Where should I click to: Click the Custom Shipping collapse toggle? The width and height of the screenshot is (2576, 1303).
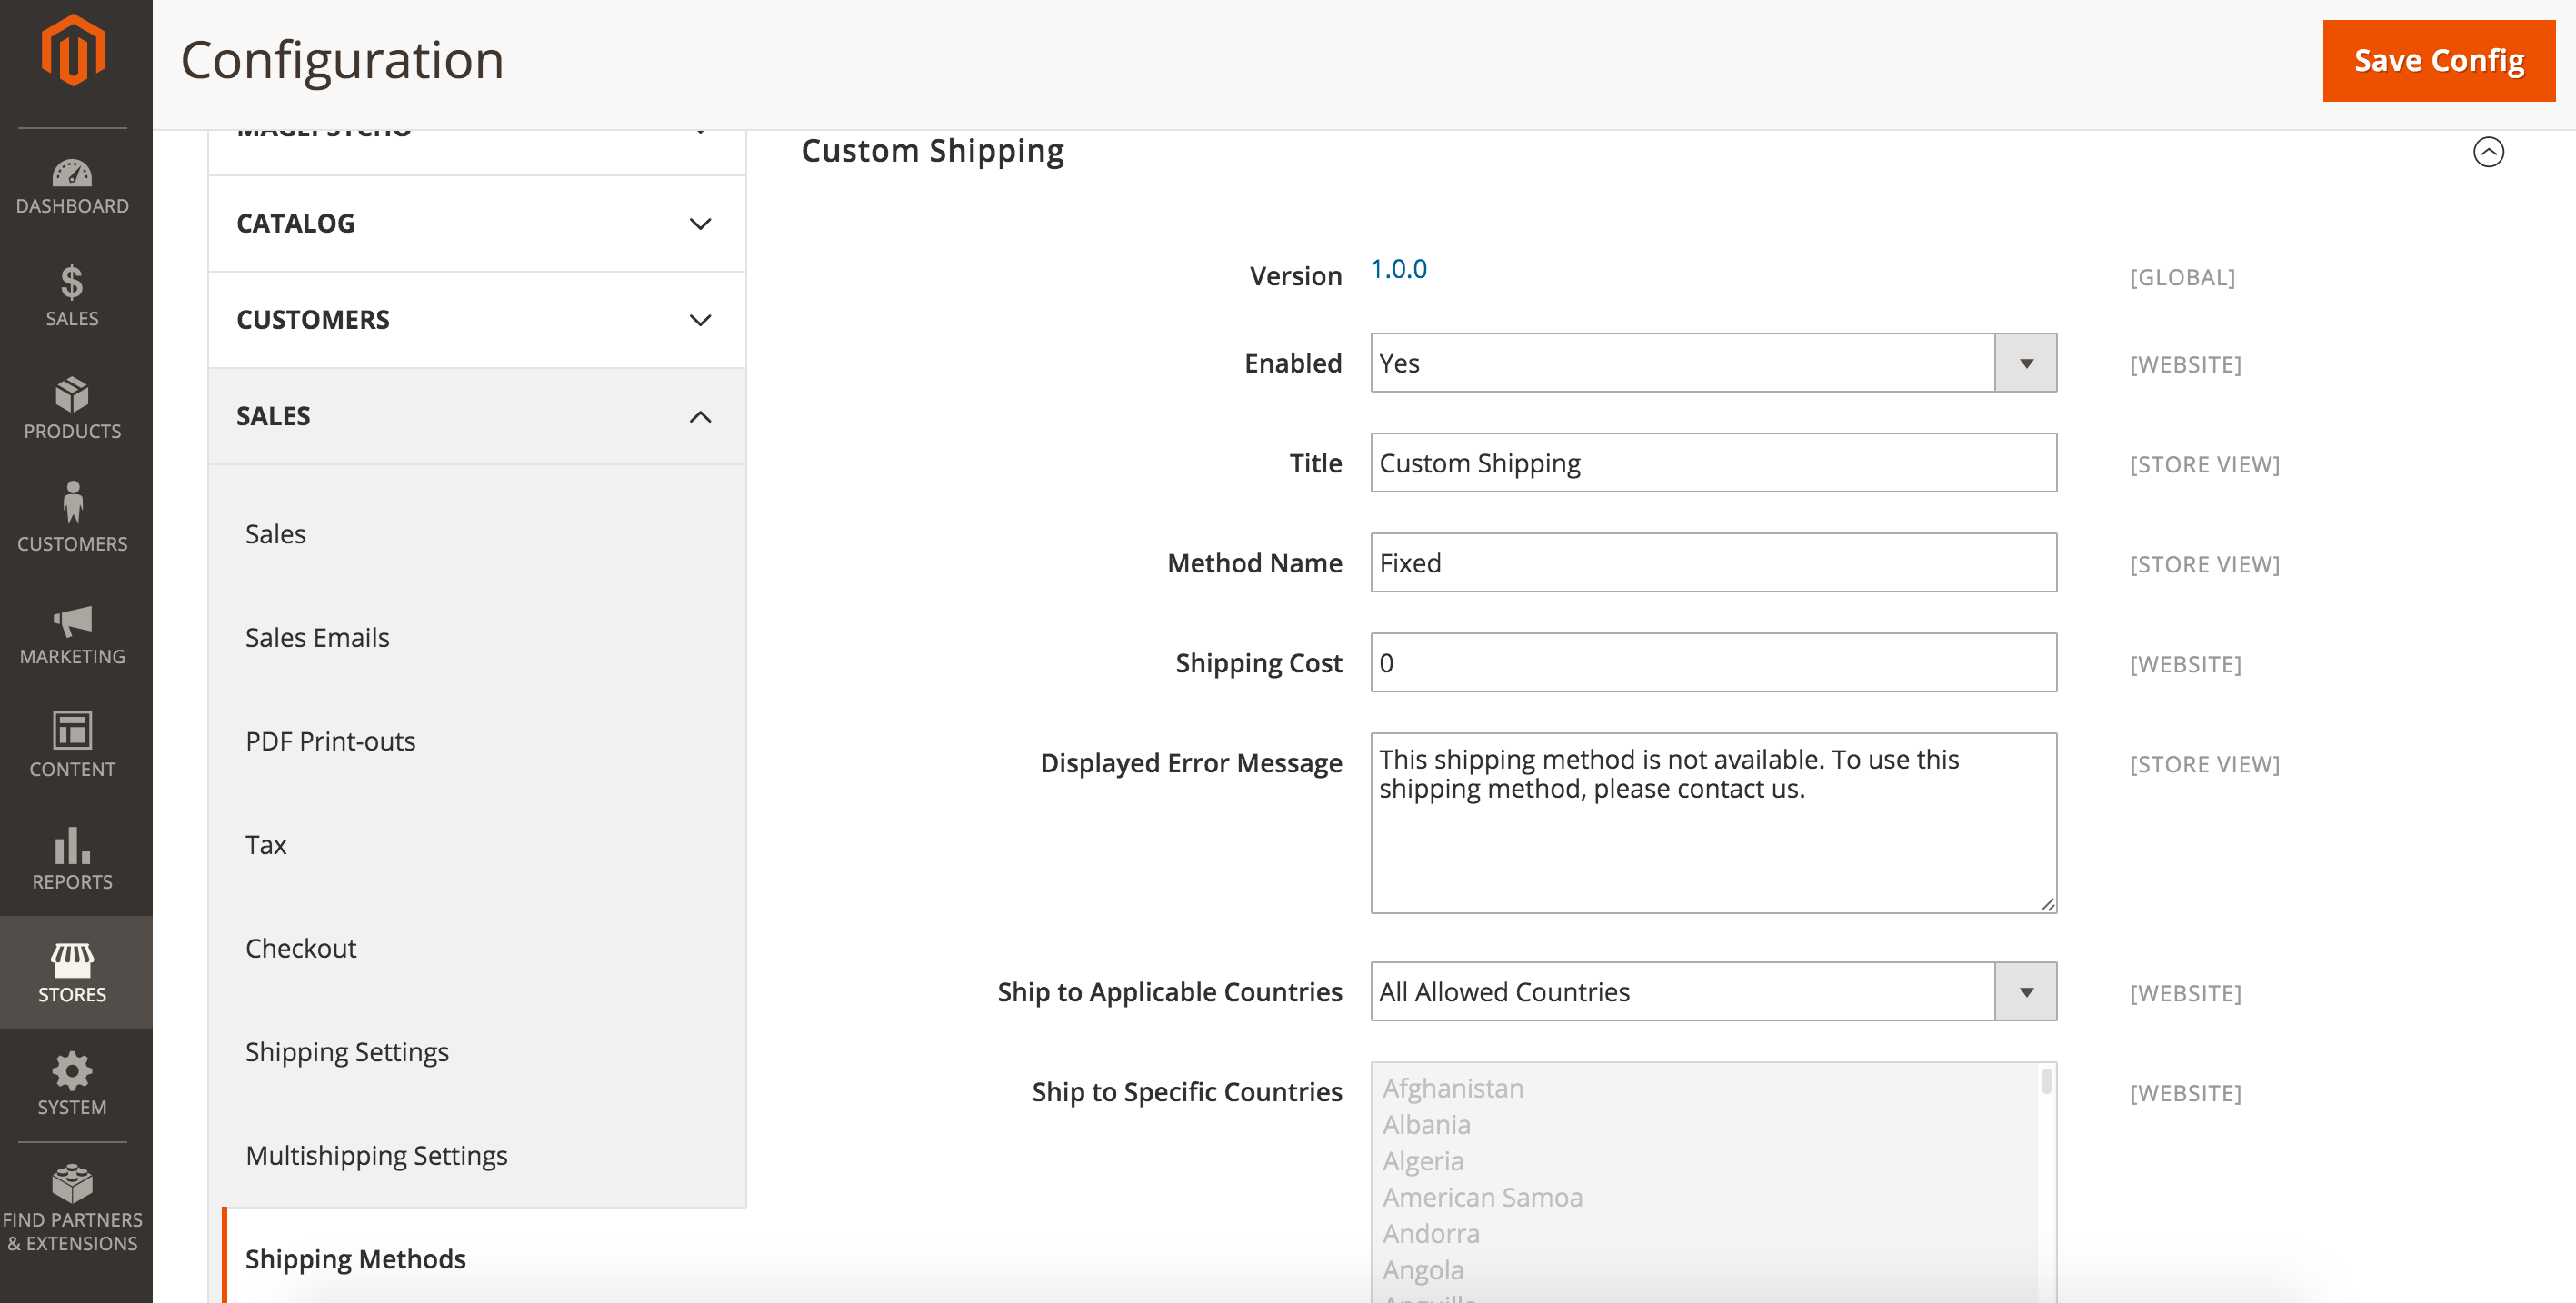[x=2488, y=151]
